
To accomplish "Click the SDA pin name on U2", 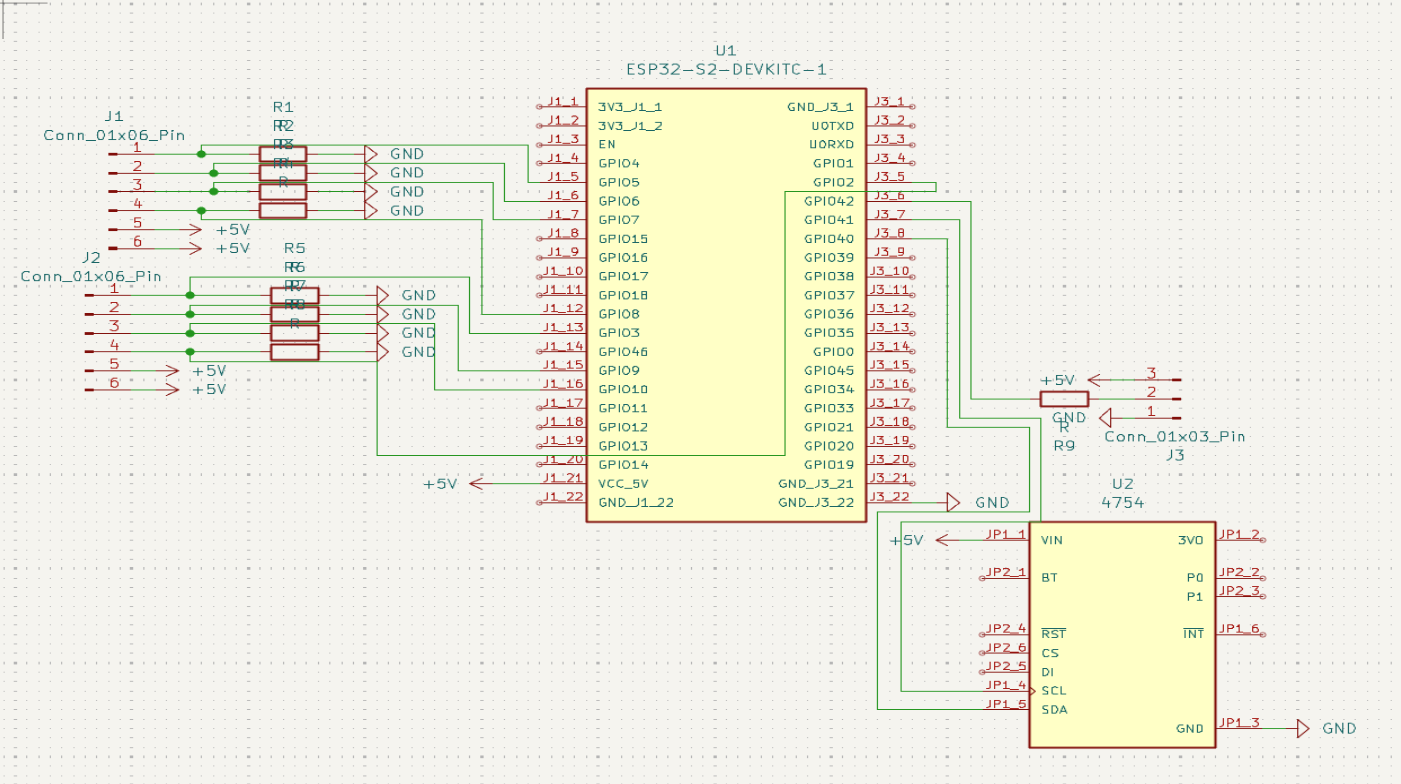I will (x=1054, y=710).
